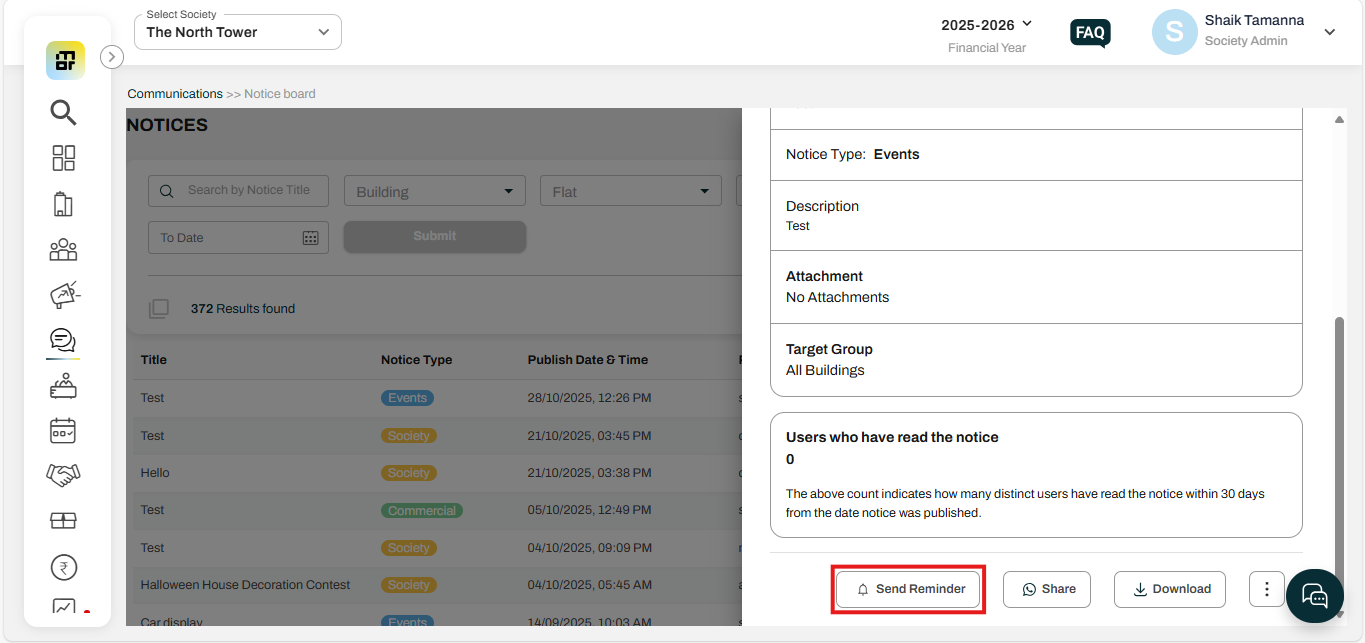The width and height of the screenshot is (1365, 643).
Task: Open the members group icon
Action: (64, 249)
